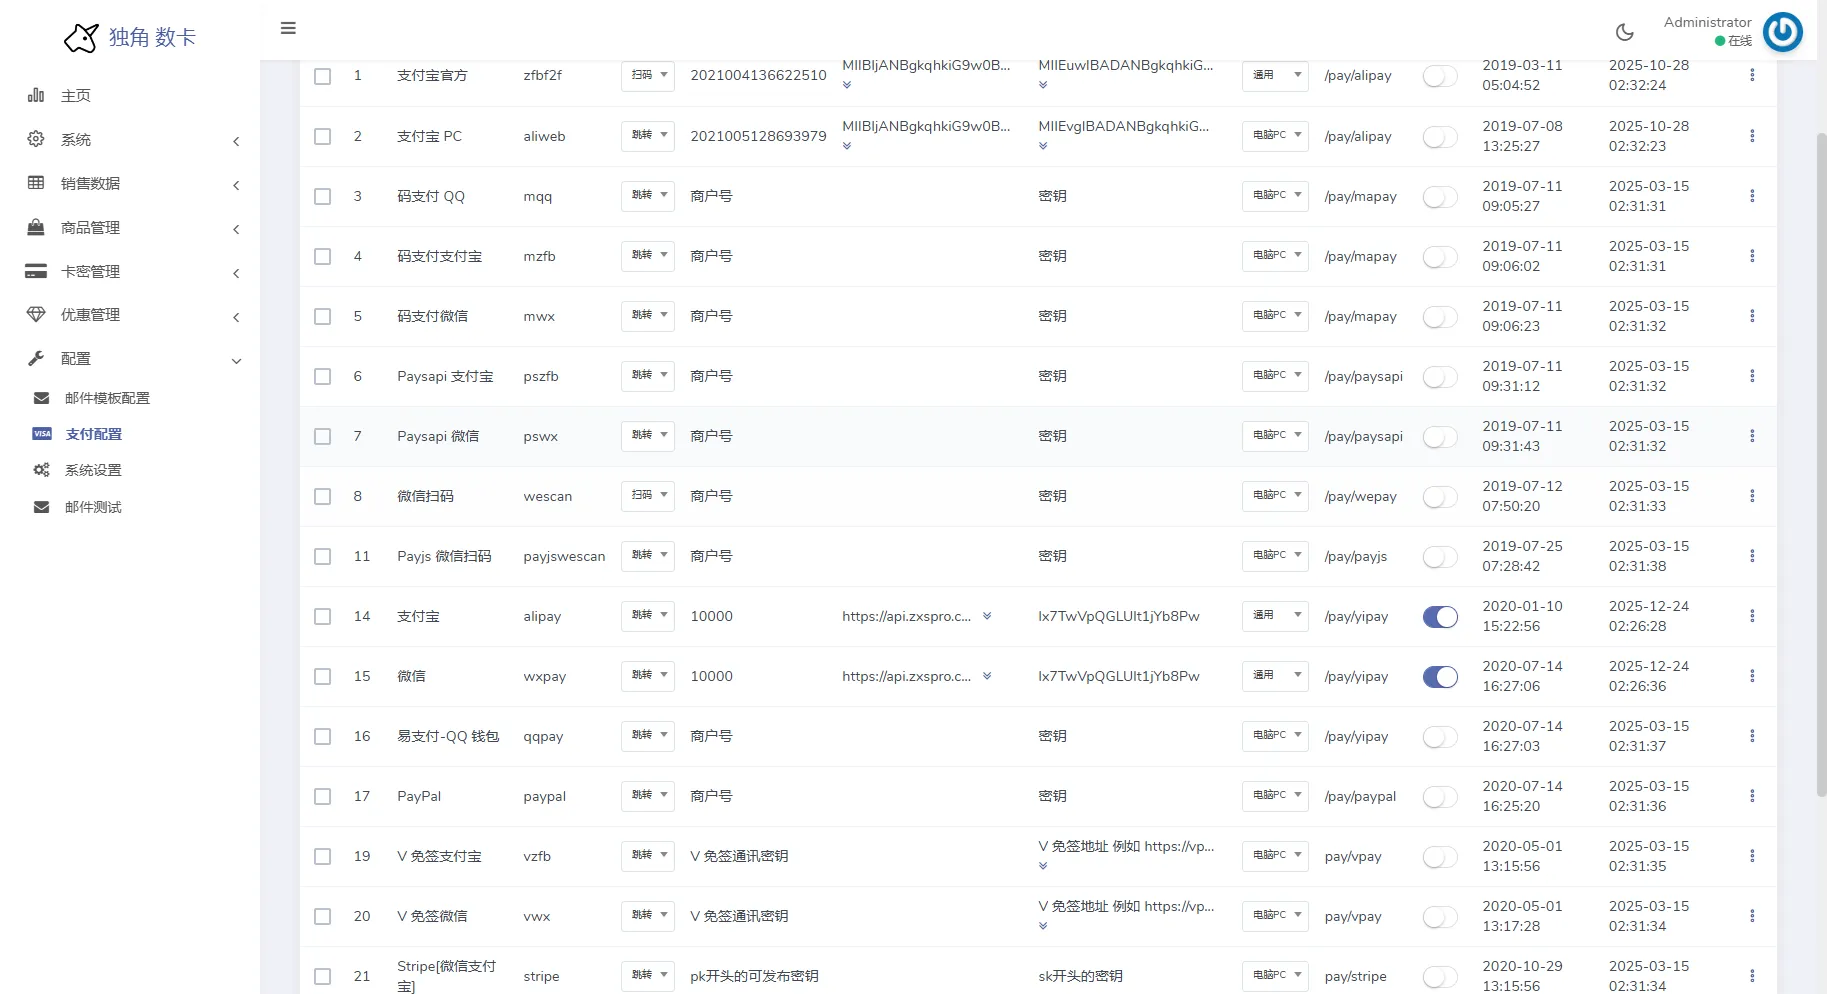Open the 跳转 dropdown on the PayPal row
This screenshot has width=1827, height=994.
[647, 796]
